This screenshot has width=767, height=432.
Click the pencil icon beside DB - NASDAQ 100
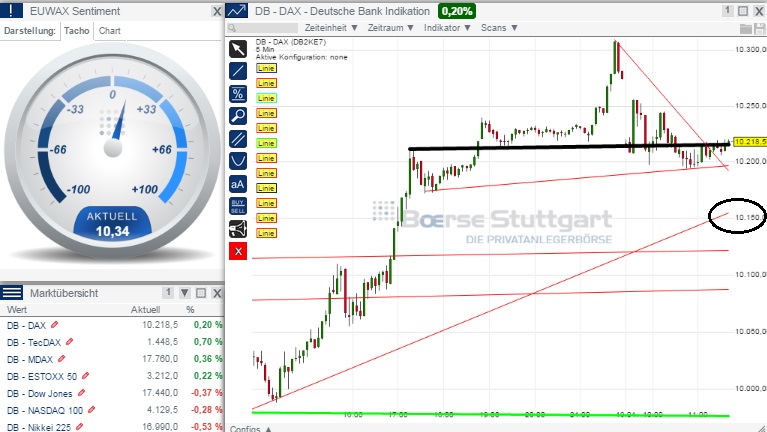click(x=91, y=409)
